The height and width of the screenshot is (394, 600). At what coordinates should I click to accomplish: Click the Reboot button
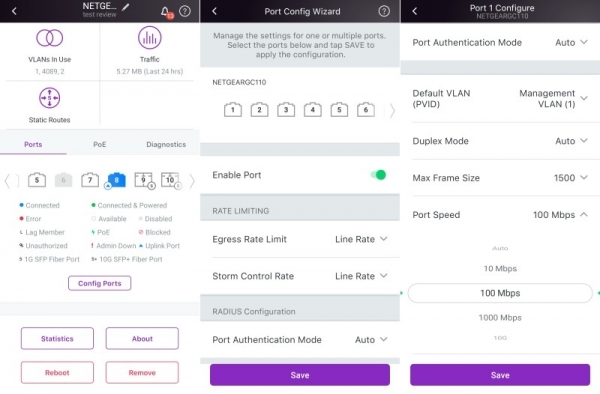click(57, 373)
